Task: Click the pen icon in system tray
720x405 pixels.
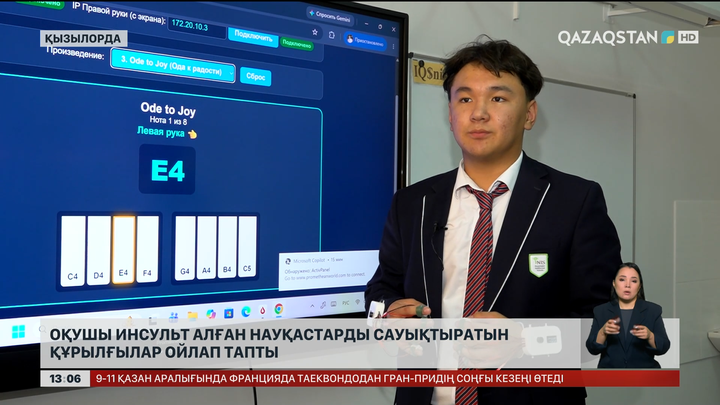Action: (x=323, y=305)
